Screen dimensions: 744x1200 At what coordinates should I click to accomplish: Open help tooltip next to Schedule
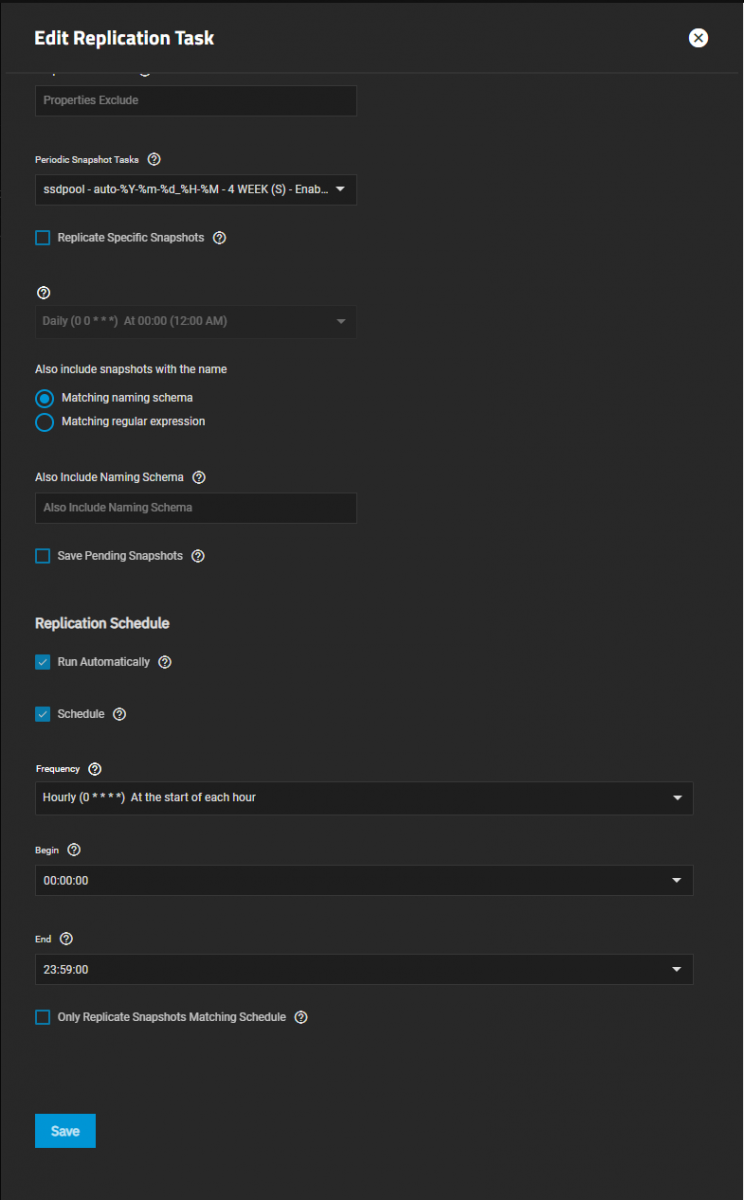pyautogui.click(x=120, y=714)
